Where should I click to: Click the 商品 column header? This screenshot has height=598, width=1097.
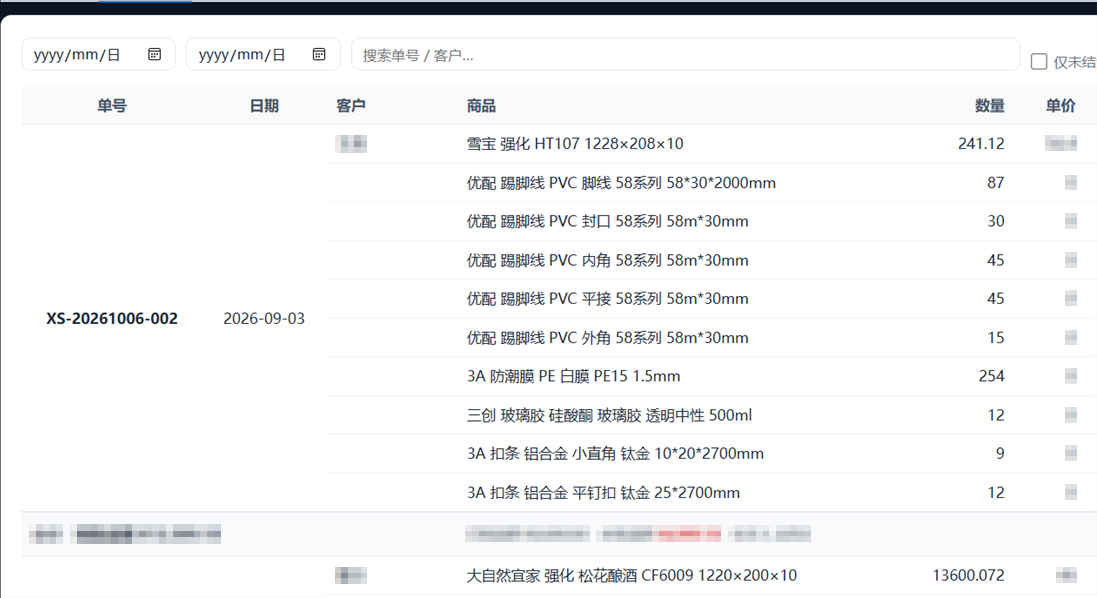pyautogui.click(x=481, y=106)
